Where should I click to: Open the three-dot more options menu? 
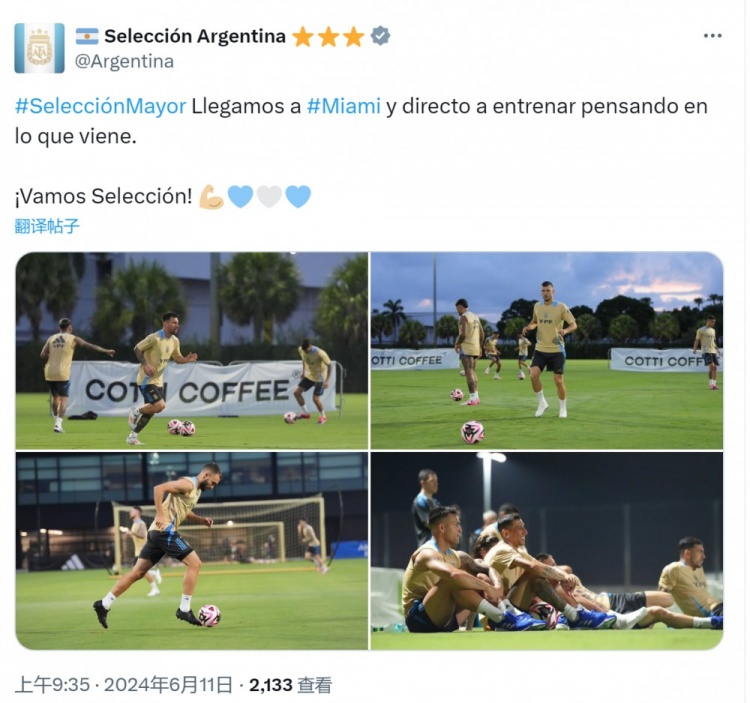pyautogui.click(x=712, y=36)
